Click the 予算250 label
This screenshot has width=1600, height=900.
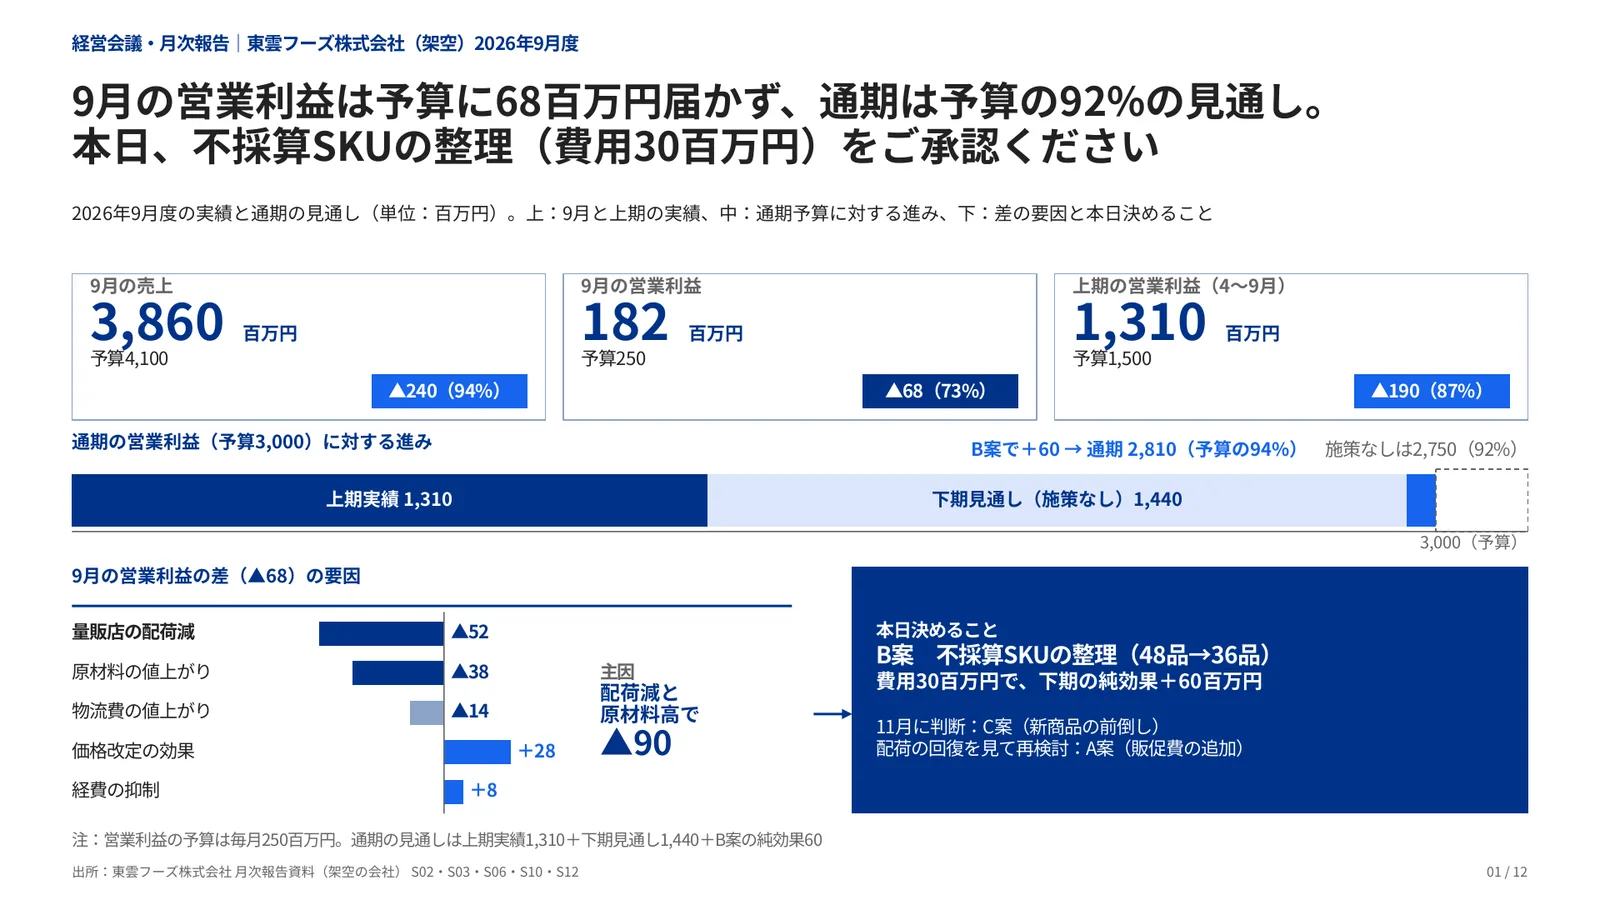click(614, 358)
